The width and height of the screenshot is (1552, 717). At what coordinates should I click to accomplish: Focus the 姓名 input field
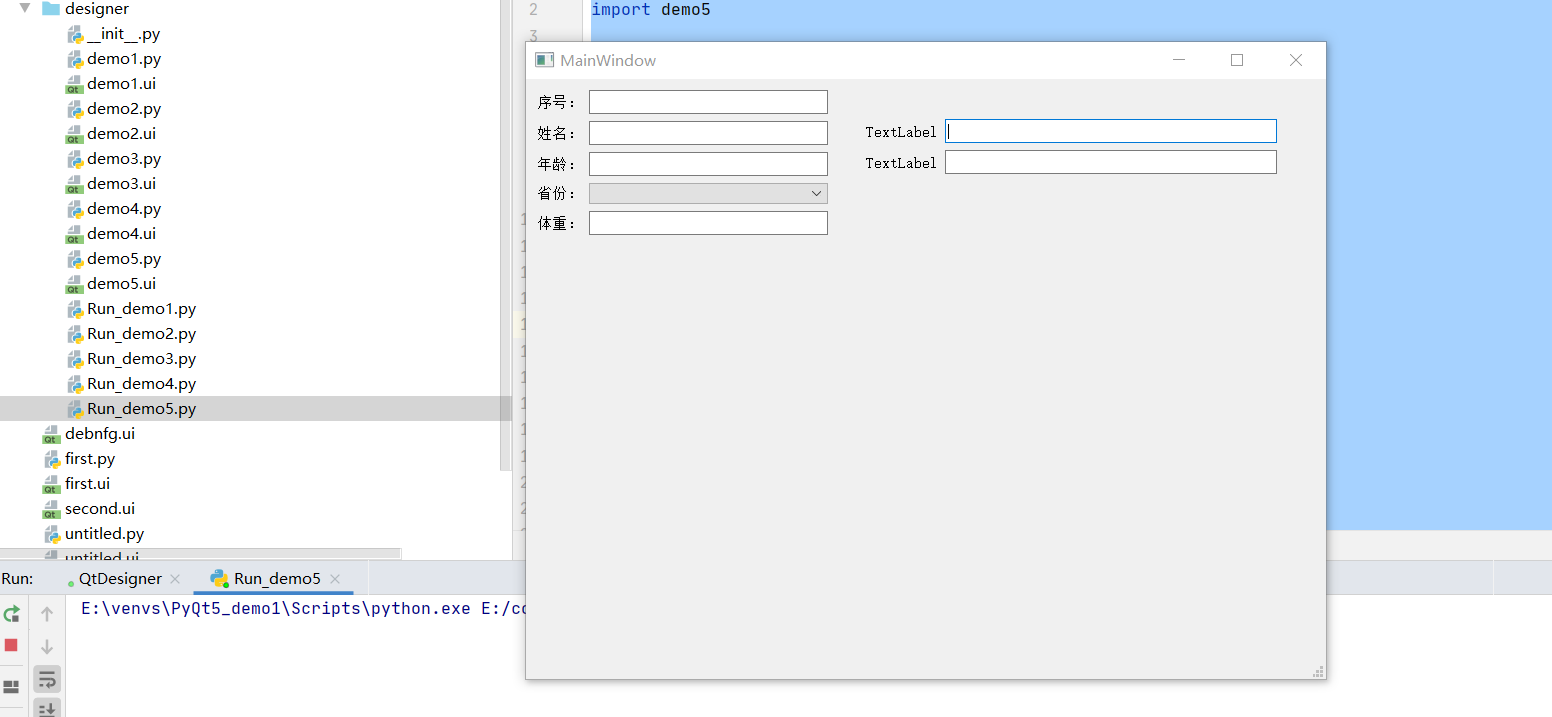(708, 133)
